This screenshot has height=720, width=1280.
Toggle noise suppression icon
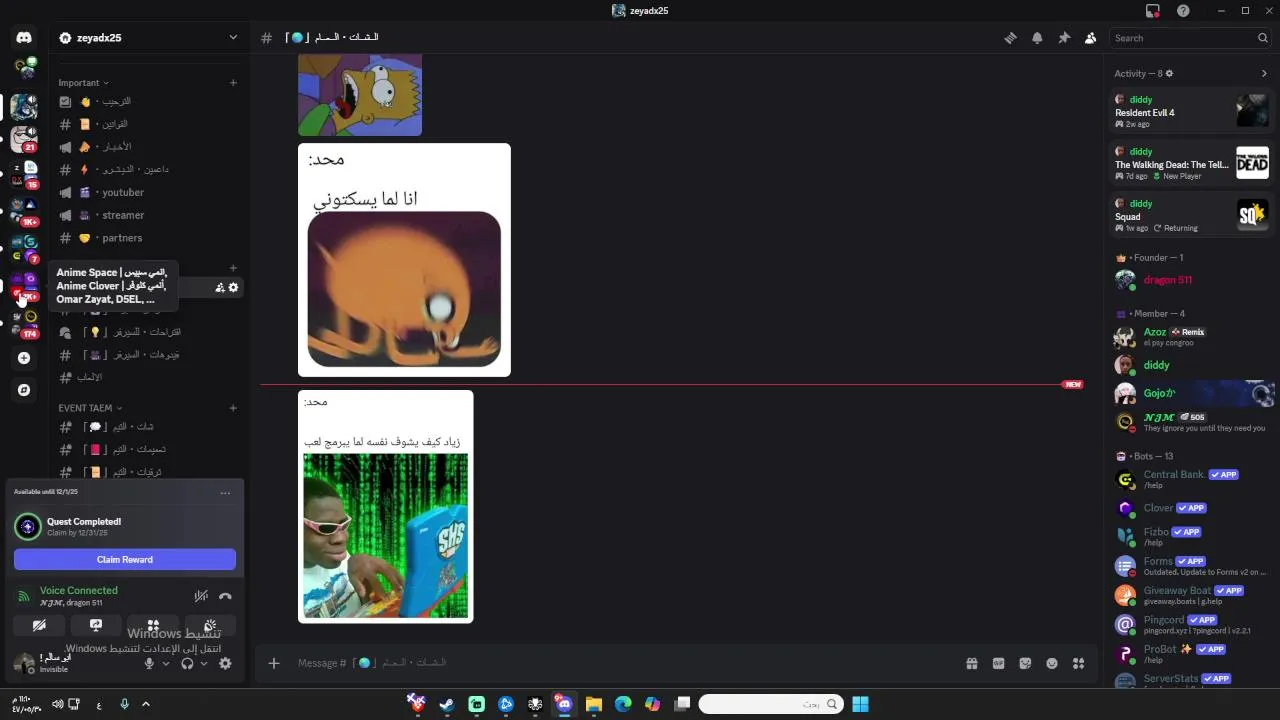[x=201, y=596]
